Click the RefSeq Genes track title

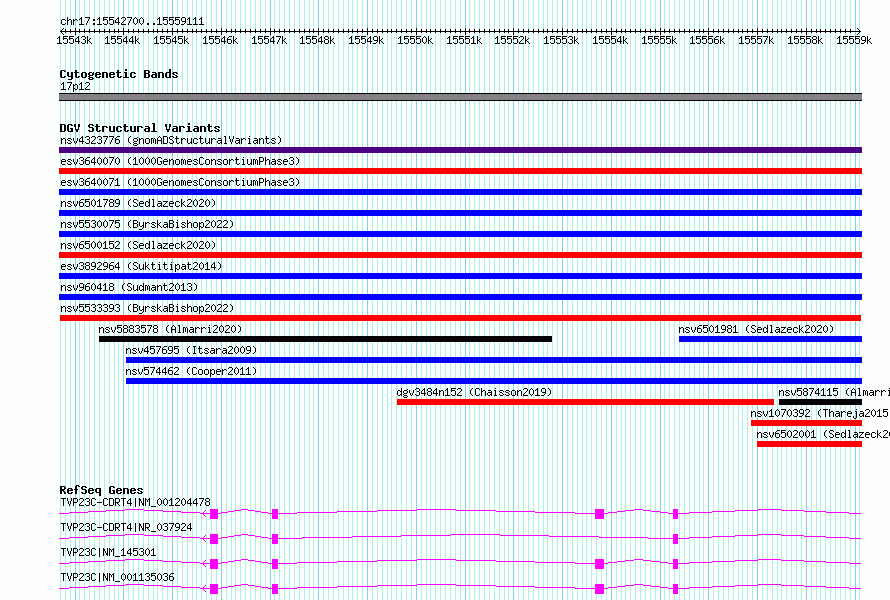(x=102, y=490)
